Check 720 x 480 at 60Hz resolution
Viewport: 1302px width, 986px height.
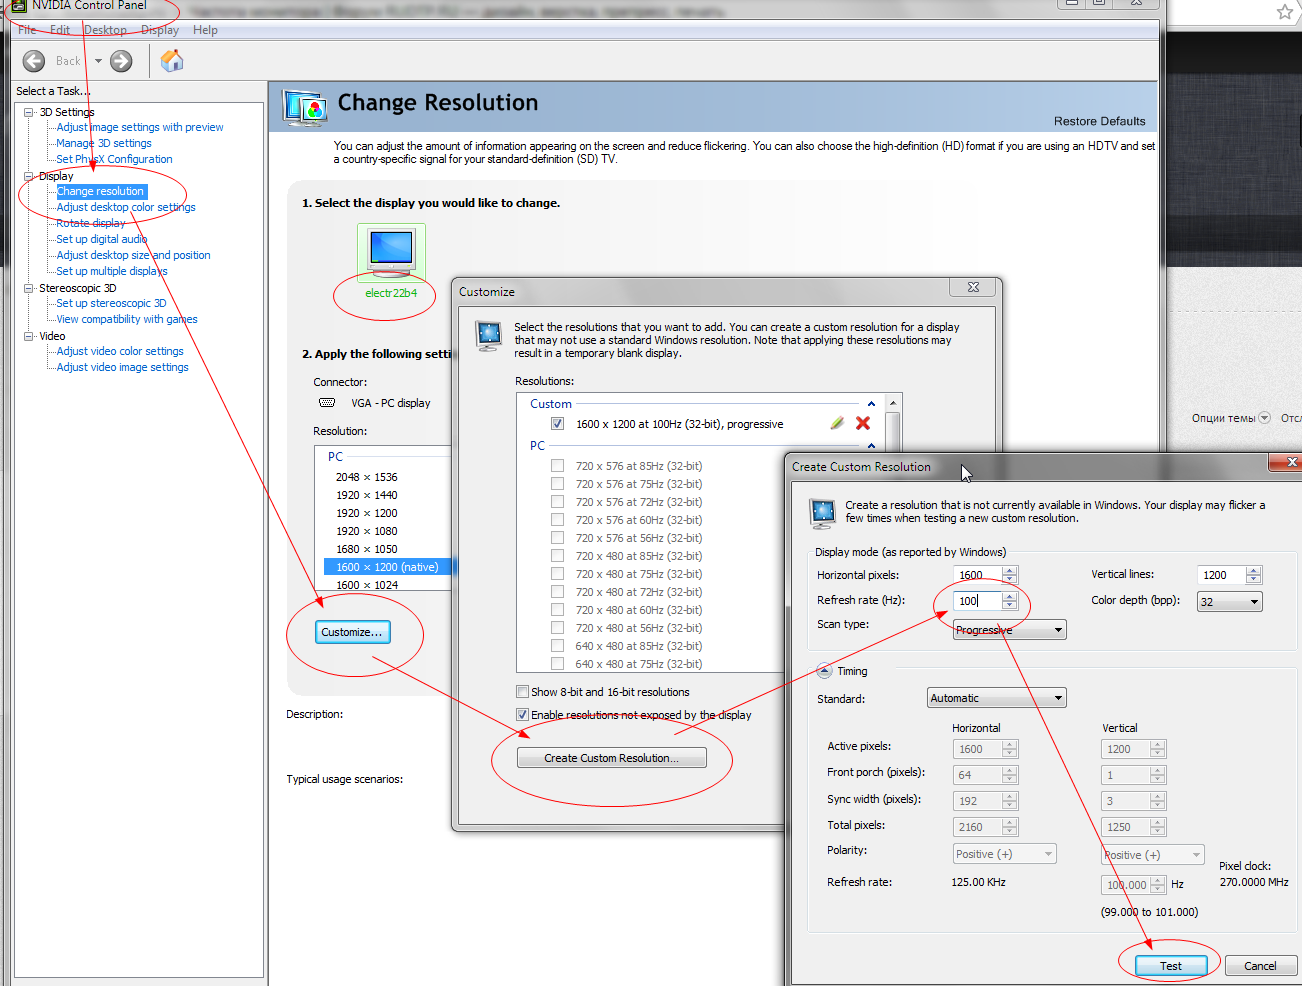point(557,610)
